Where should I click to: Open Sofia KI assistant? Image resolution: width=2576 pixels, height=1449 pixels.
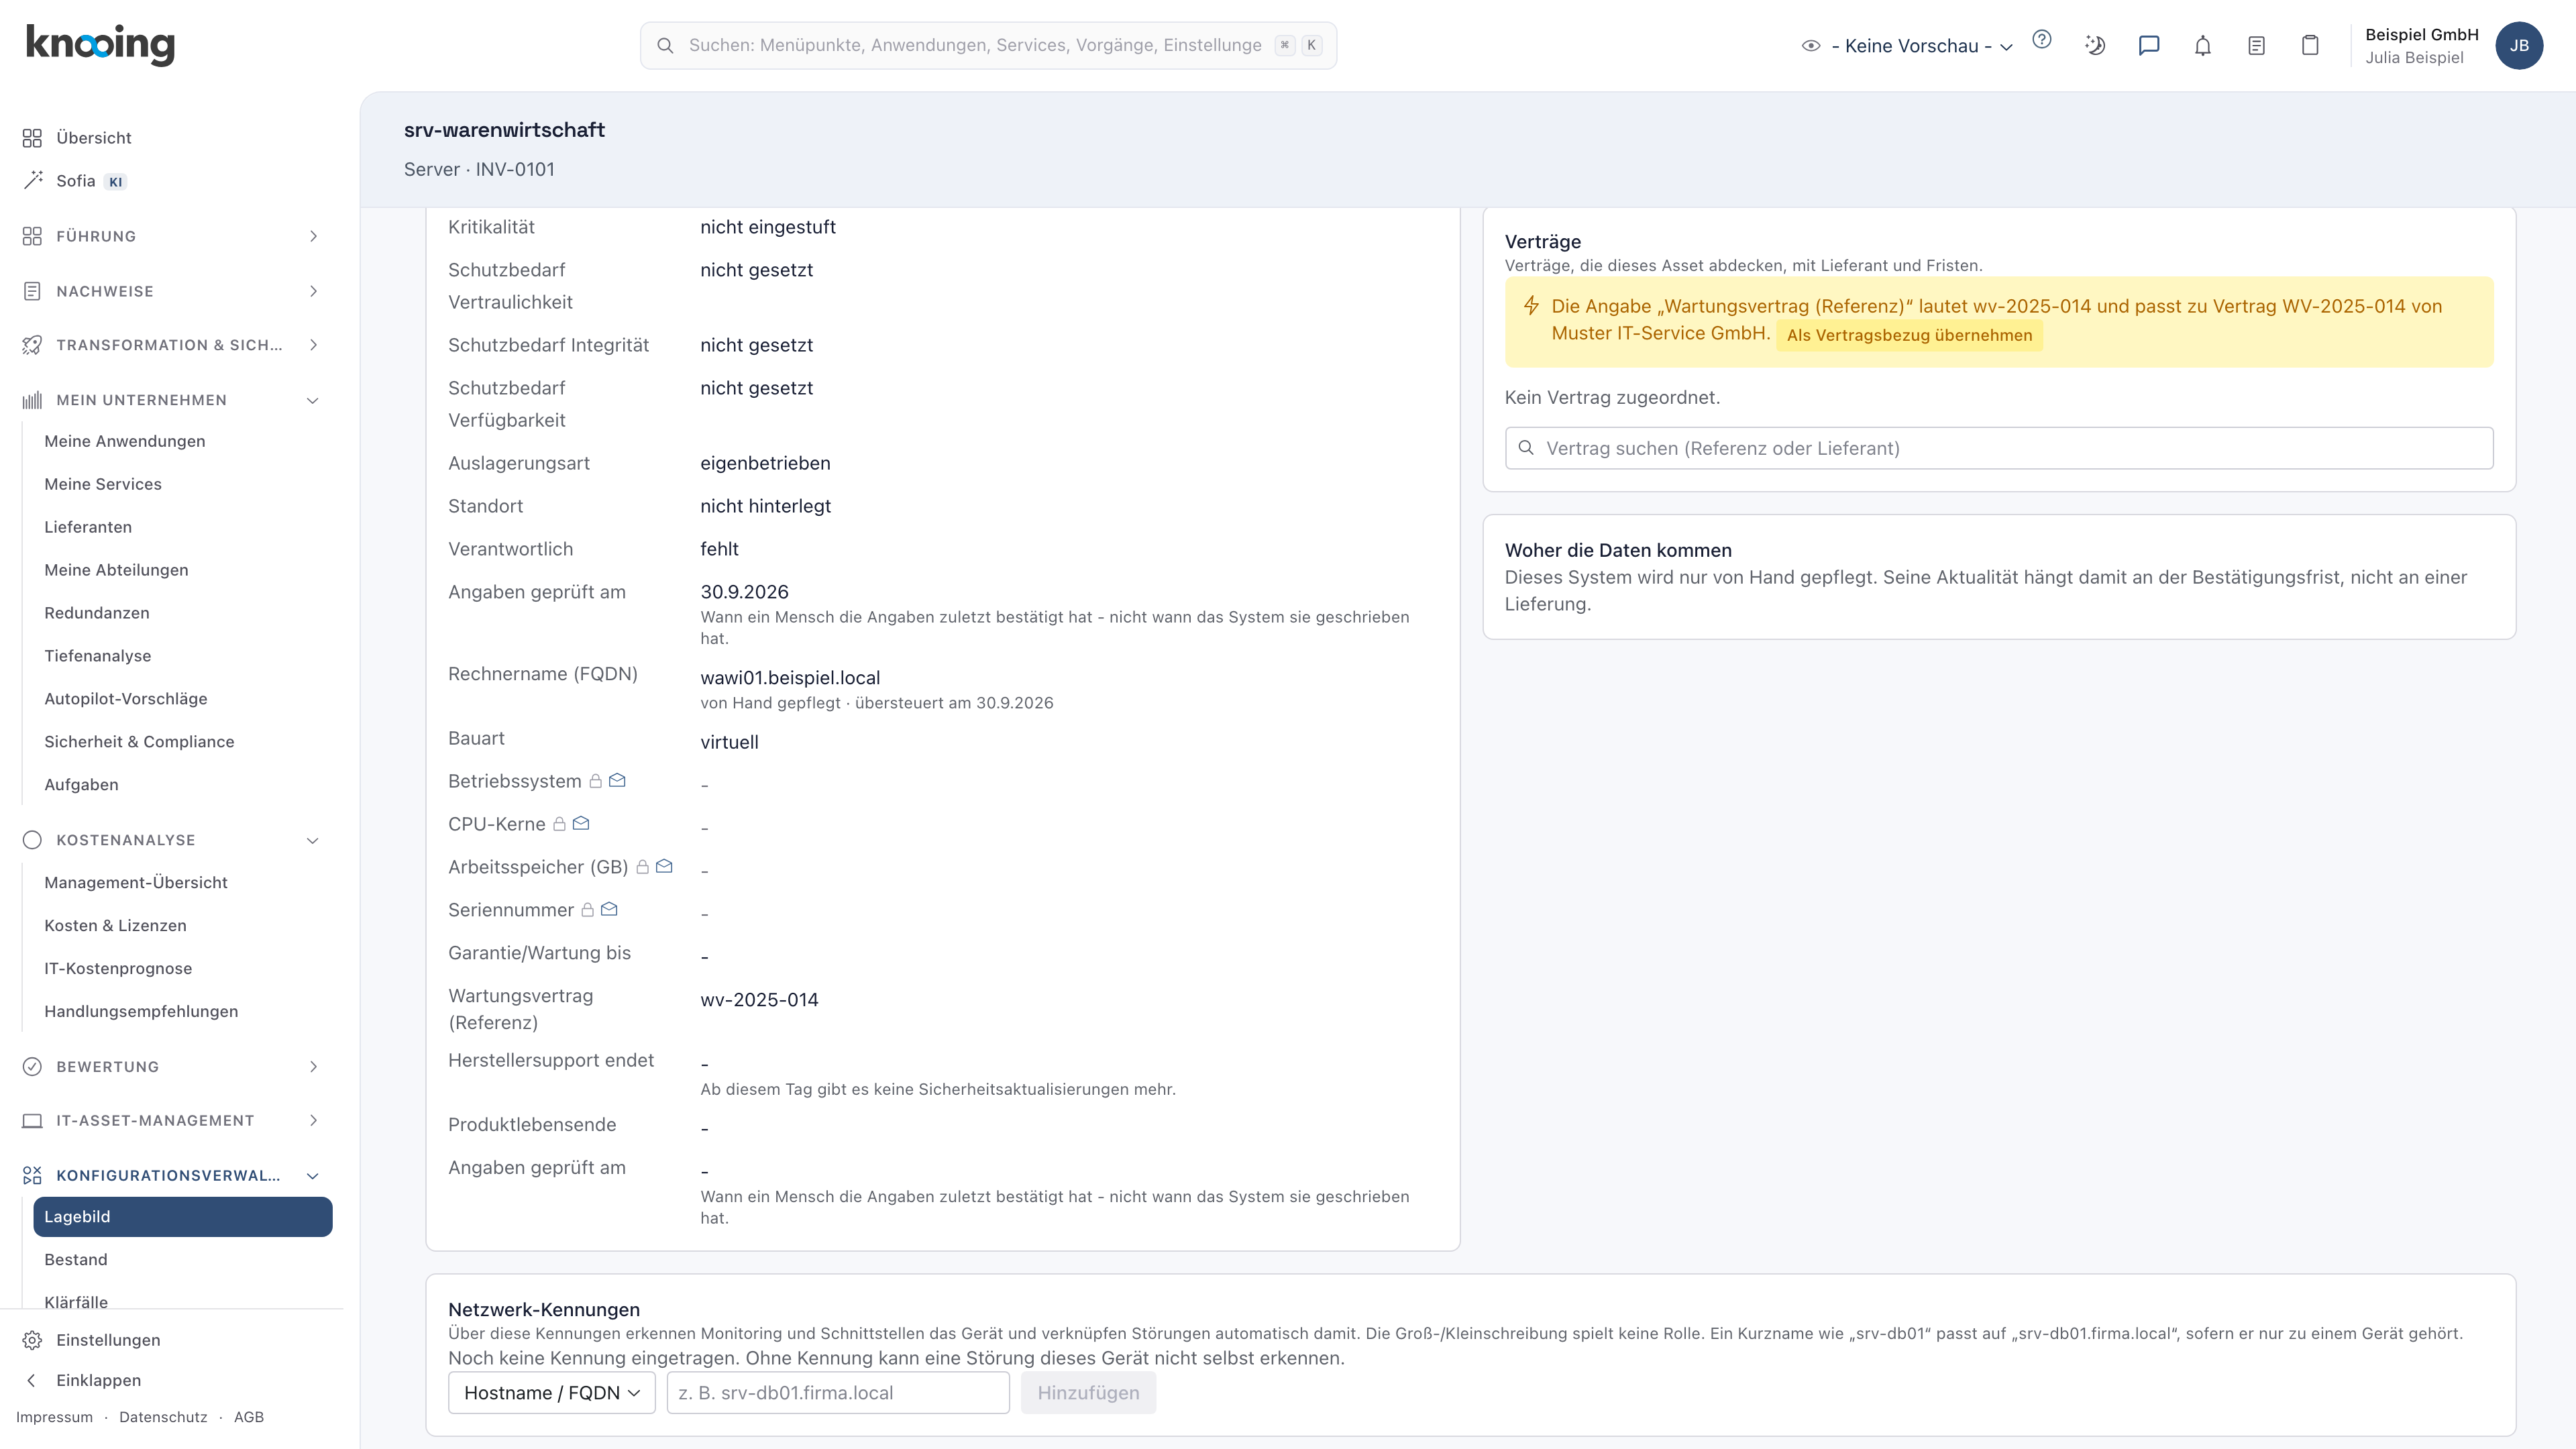coord(76,181)
